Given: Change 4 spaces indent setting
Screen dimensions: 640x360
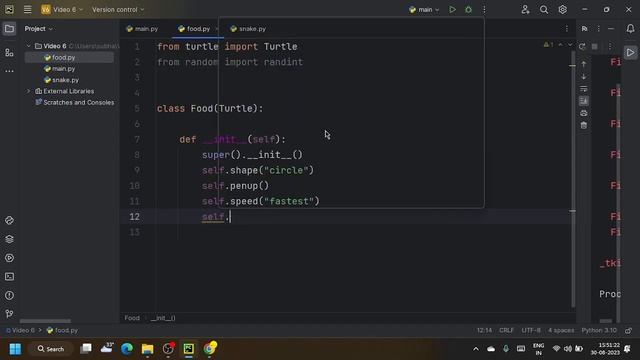Looking at the screenshot, I should click(561, 330).
